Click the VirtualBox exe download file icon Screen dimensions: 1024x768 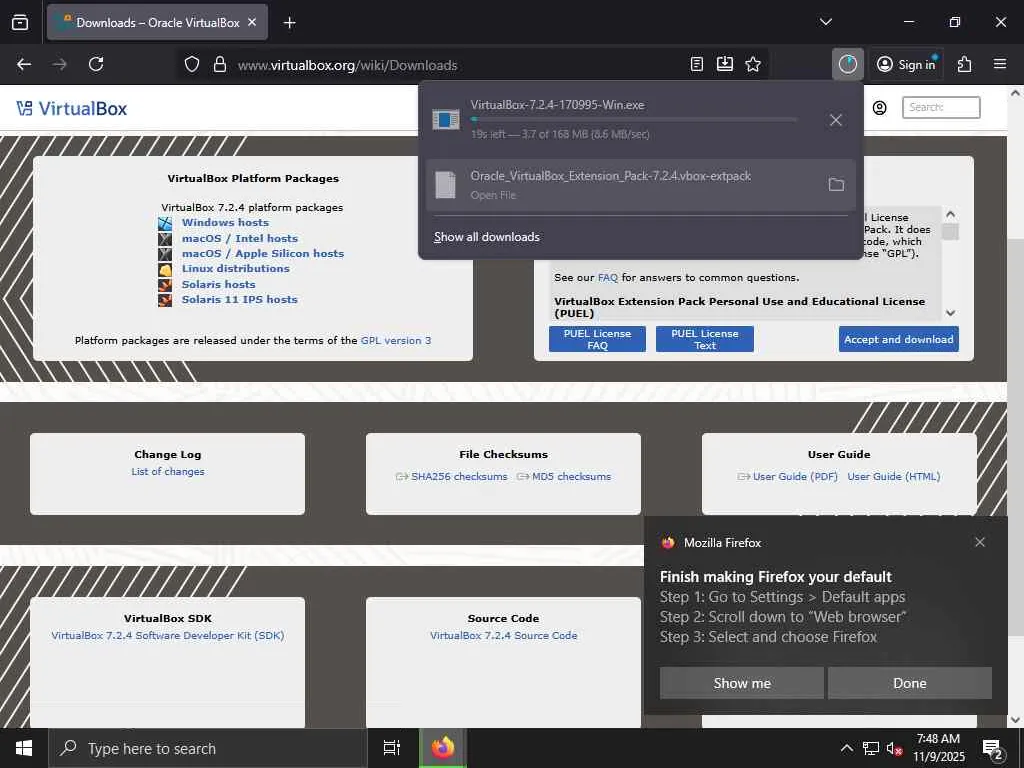pos(446,120)
